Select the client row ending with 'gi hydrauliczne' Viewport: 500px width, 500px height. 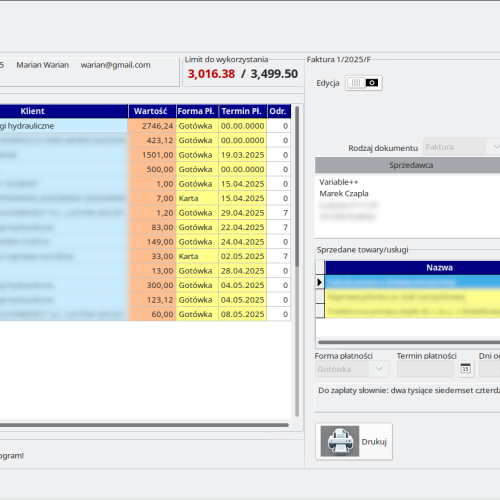point(63,126)
